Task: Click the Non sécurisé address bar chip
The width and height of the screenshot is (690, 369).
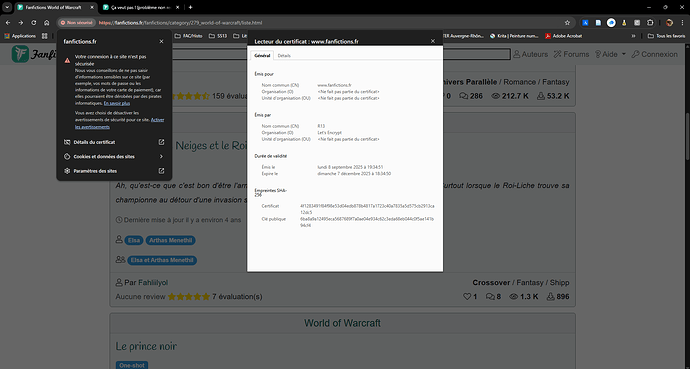Action: (x=77, y=22)
